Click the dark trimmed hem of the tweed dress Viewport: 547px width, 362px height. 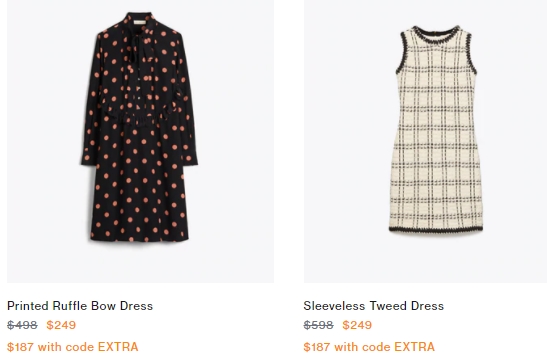tap(436, 229)
